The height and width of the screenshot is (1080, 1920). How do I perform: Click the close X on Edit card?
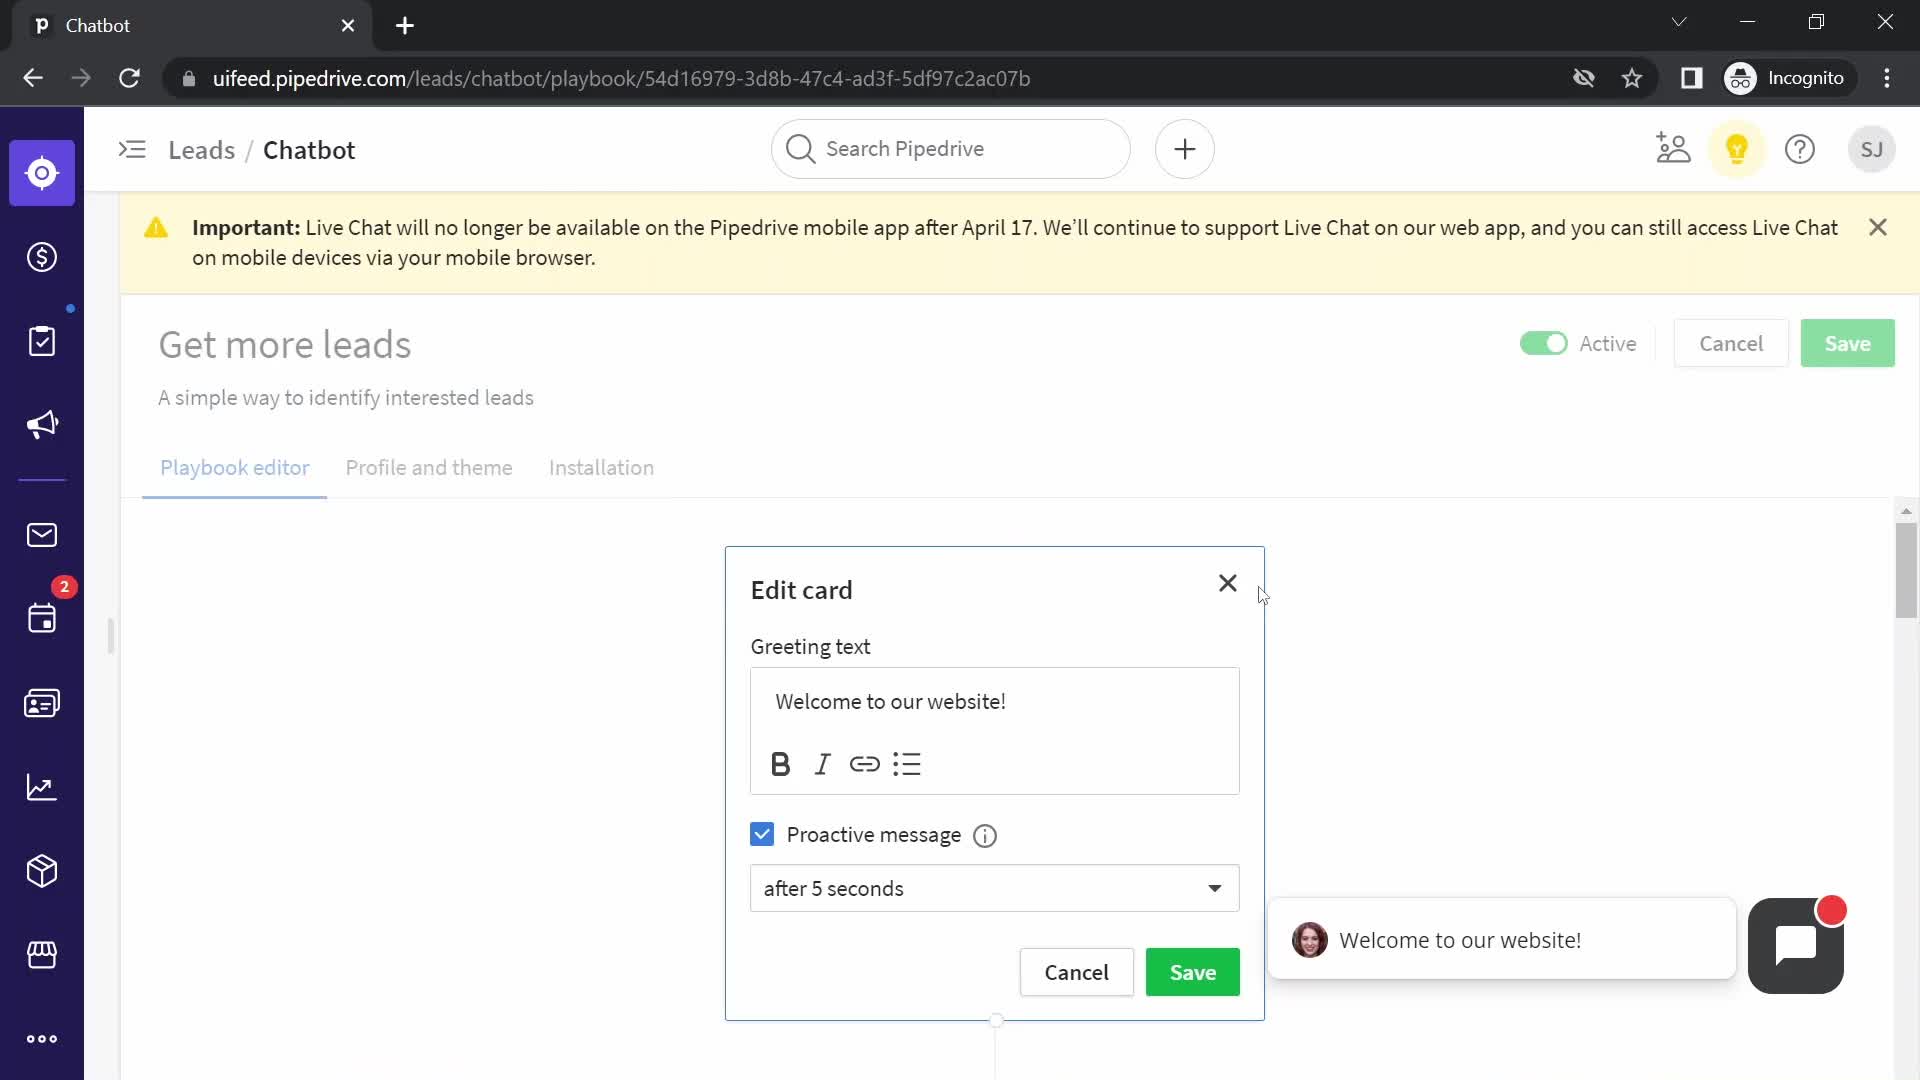coord(1226,582)
